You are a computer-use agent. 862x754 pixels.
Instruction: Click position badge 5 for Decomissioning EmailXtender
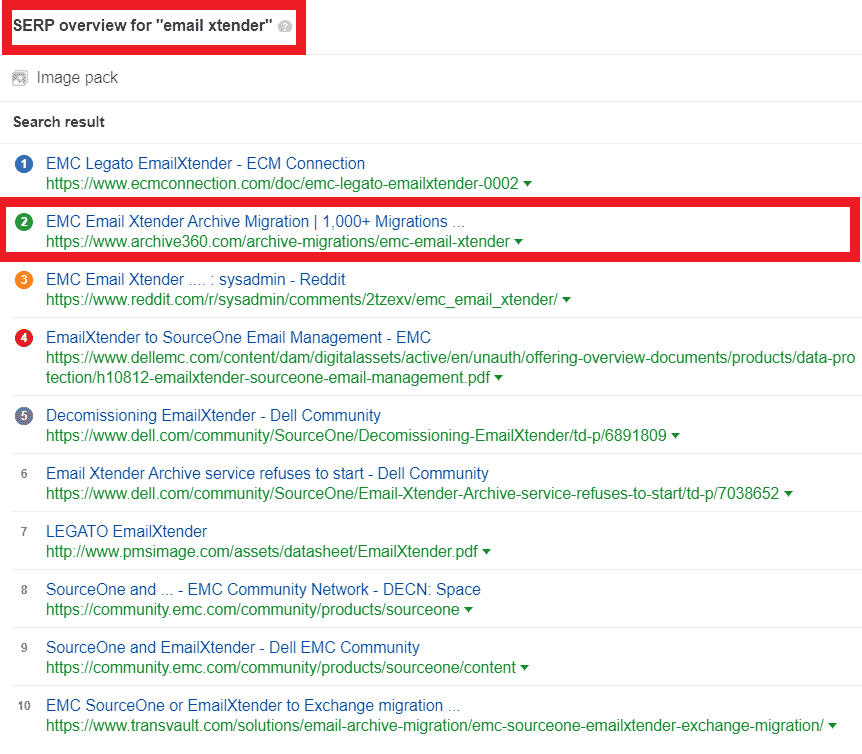point(24,416)
